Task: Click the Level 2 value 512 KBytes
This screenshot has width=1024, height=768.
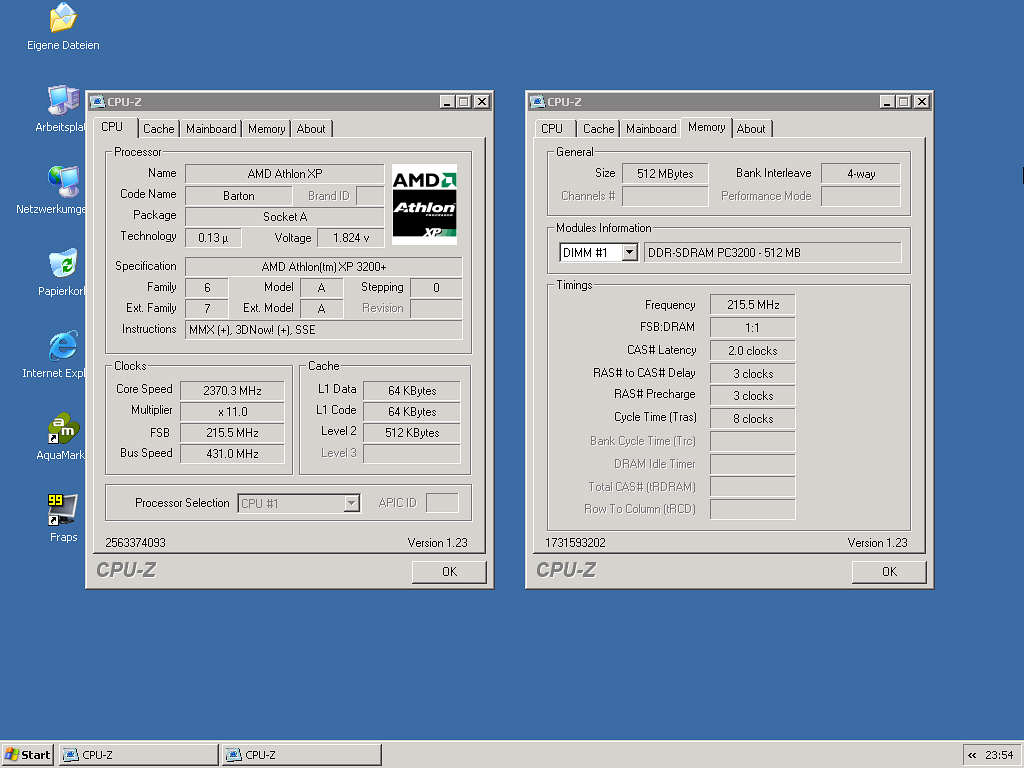Action: tap(411, 432)
